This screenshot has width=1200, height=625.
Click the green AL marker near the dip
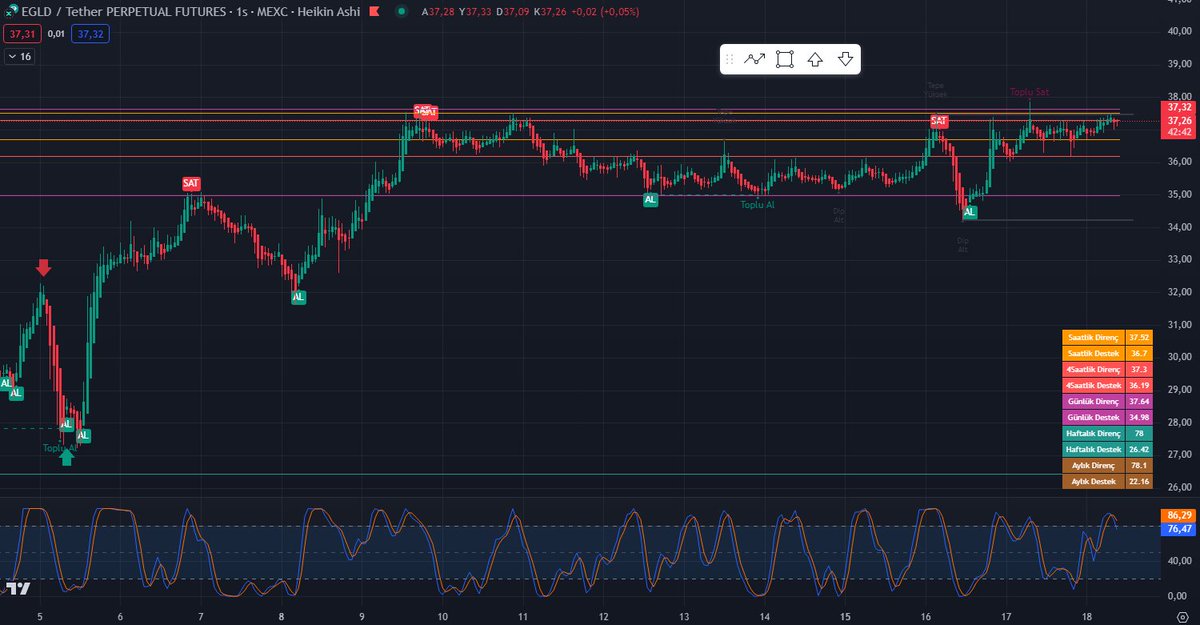(969, 212)
